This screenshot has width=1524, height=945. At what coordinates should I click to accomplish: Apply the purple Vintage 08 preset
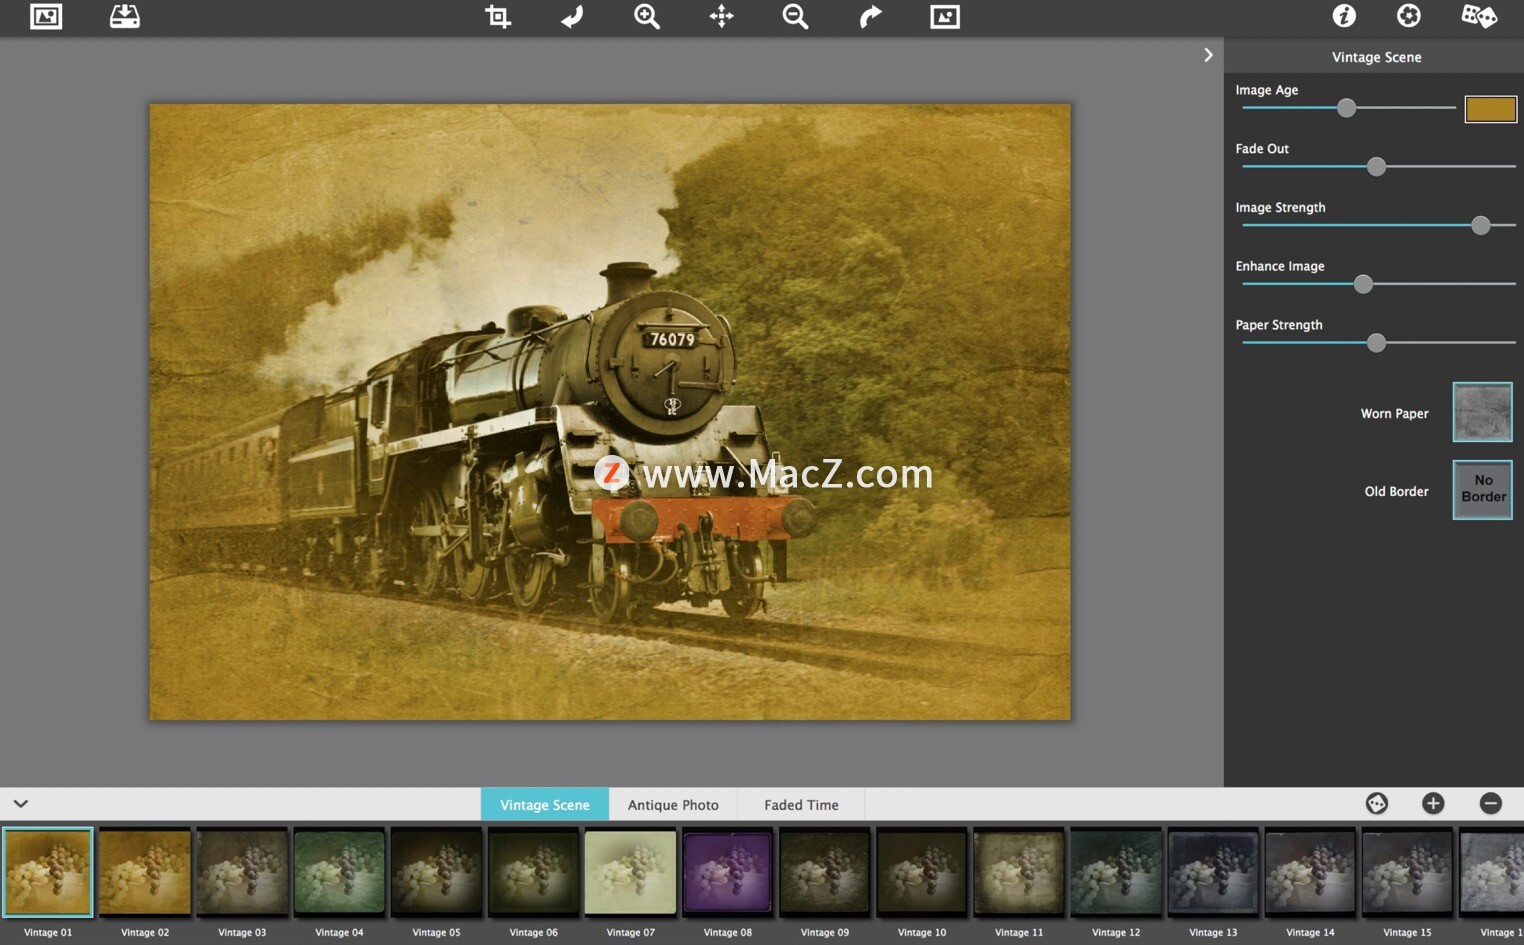tap(727, 872)
